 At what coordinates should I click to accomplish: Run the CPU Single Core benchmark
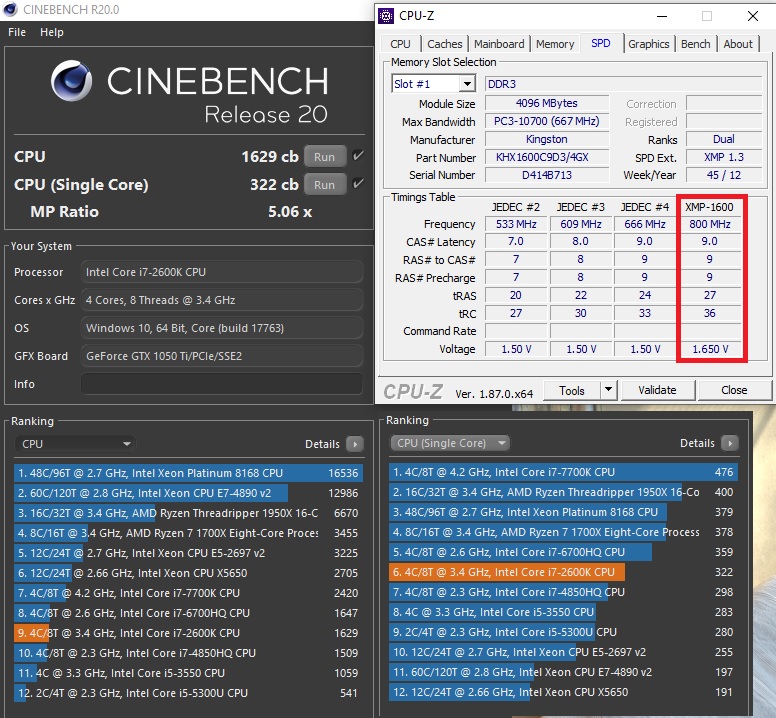[325, 185]
